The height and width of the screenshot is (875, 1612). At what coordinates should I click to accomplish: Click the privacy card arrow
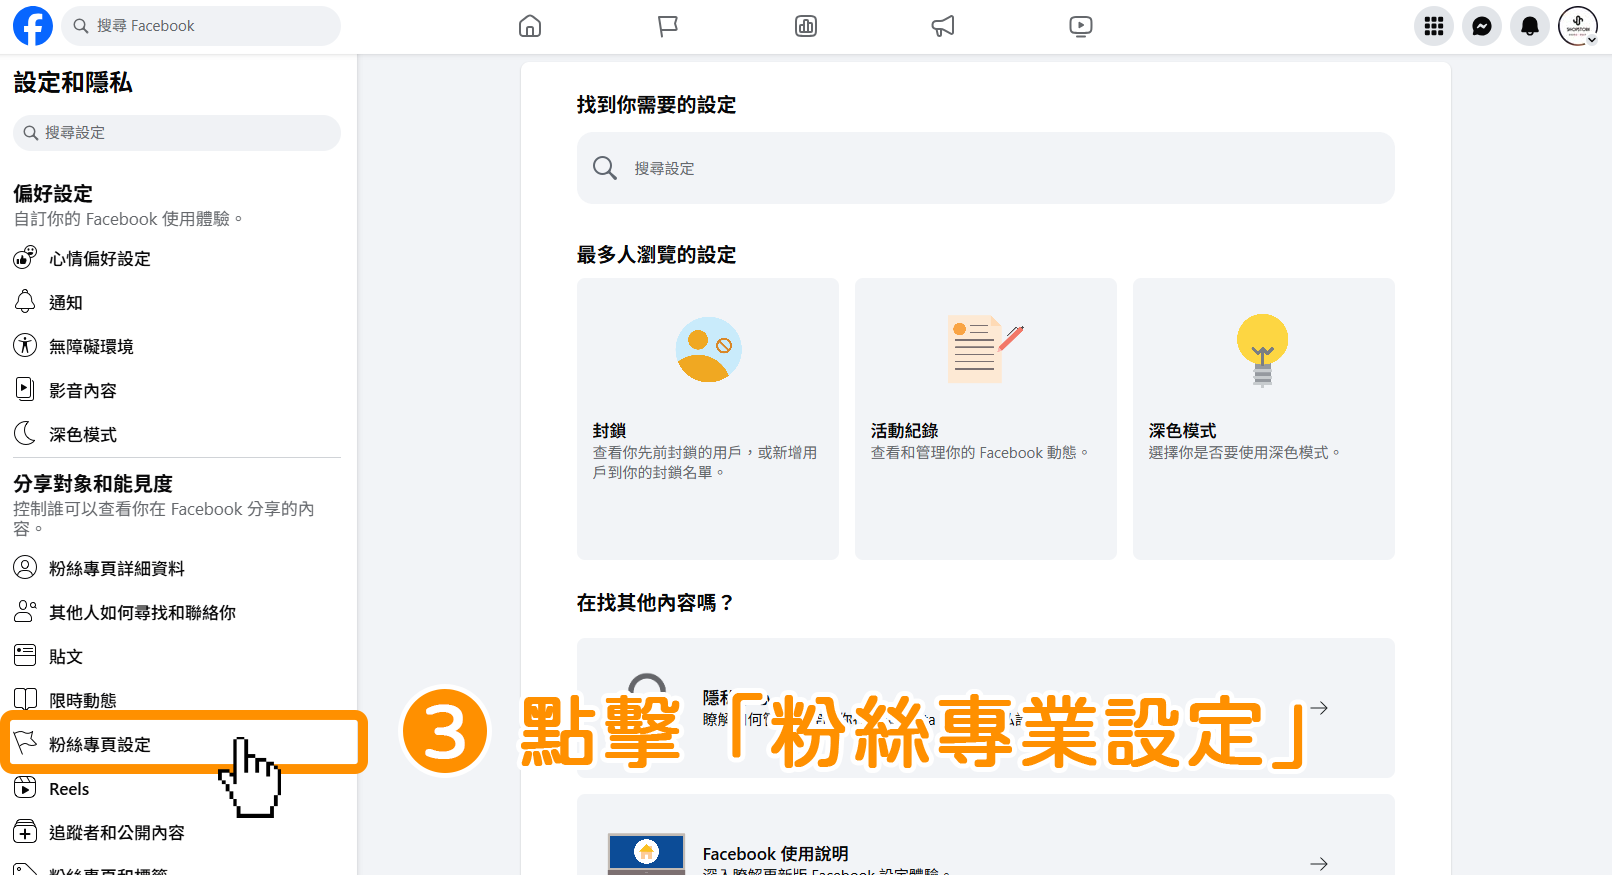coord(1320,708)
